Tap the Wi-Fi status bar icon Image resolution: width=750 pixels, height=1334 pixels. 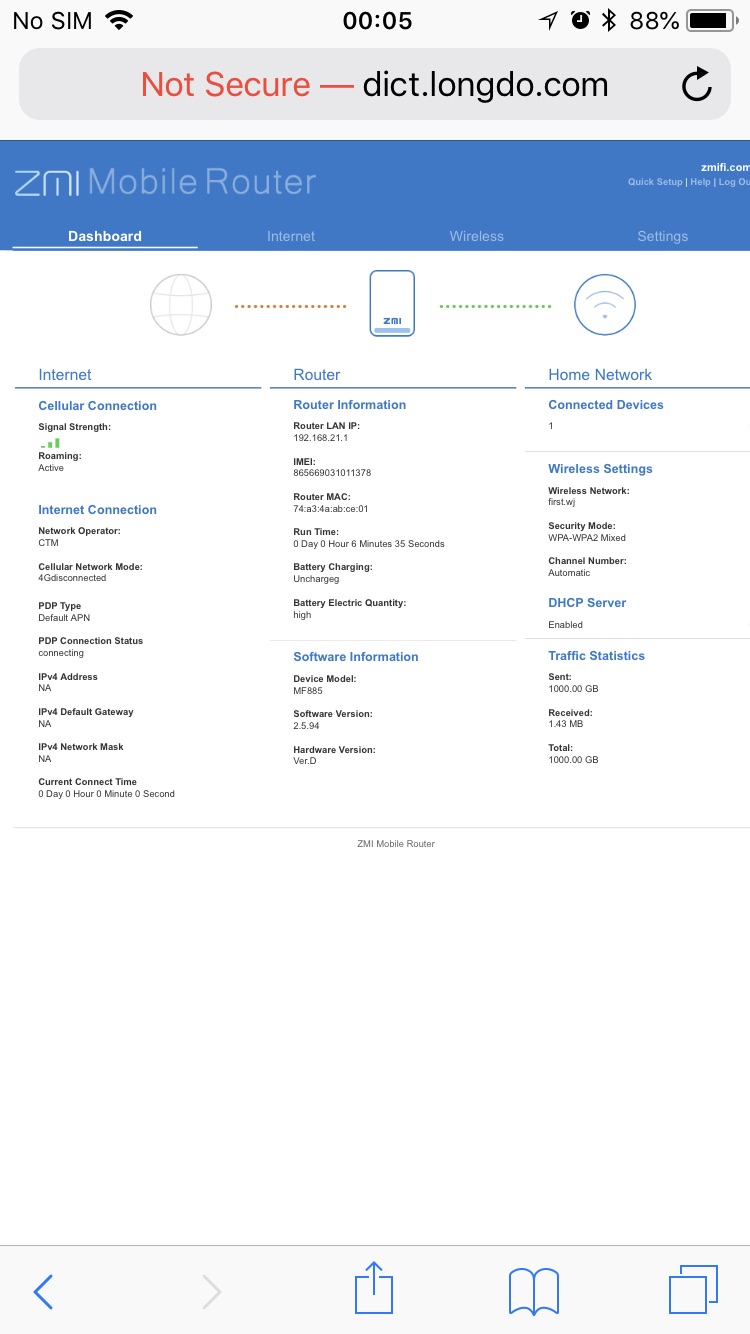click(x=119, y=20)
